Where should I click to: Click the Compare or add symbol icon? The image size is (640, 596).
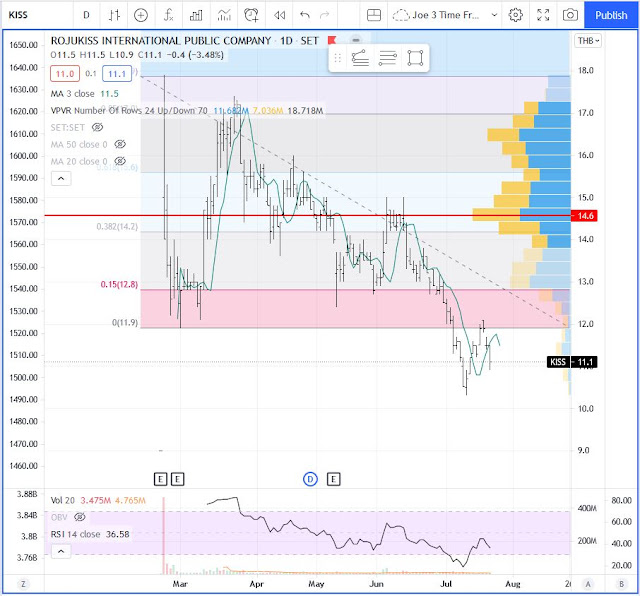[141, 15]
